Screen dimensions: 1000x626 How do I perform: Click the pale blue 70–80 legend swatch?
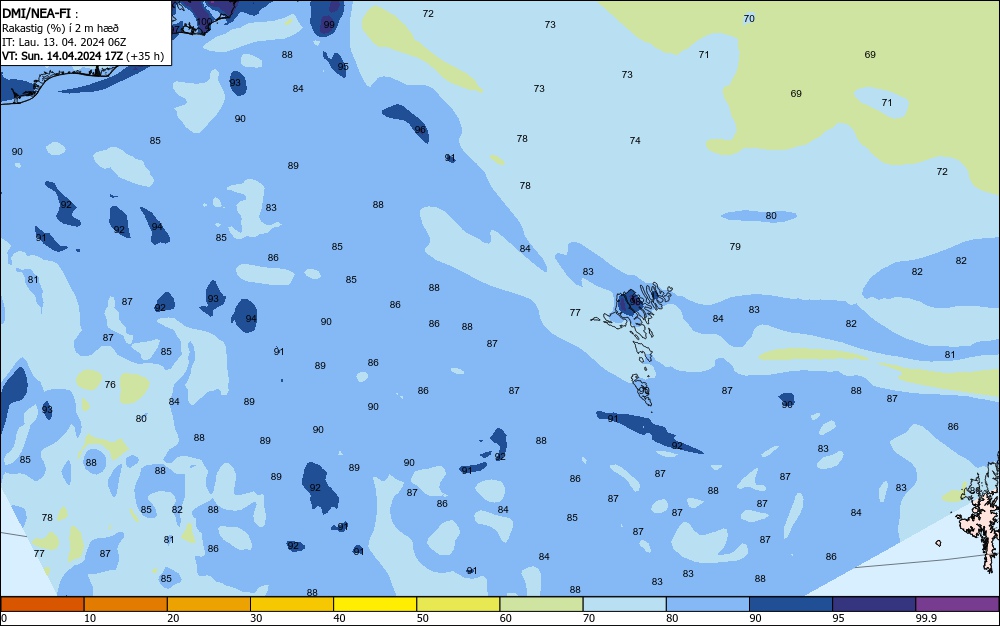pyautogui.click(x=624, y=604)
